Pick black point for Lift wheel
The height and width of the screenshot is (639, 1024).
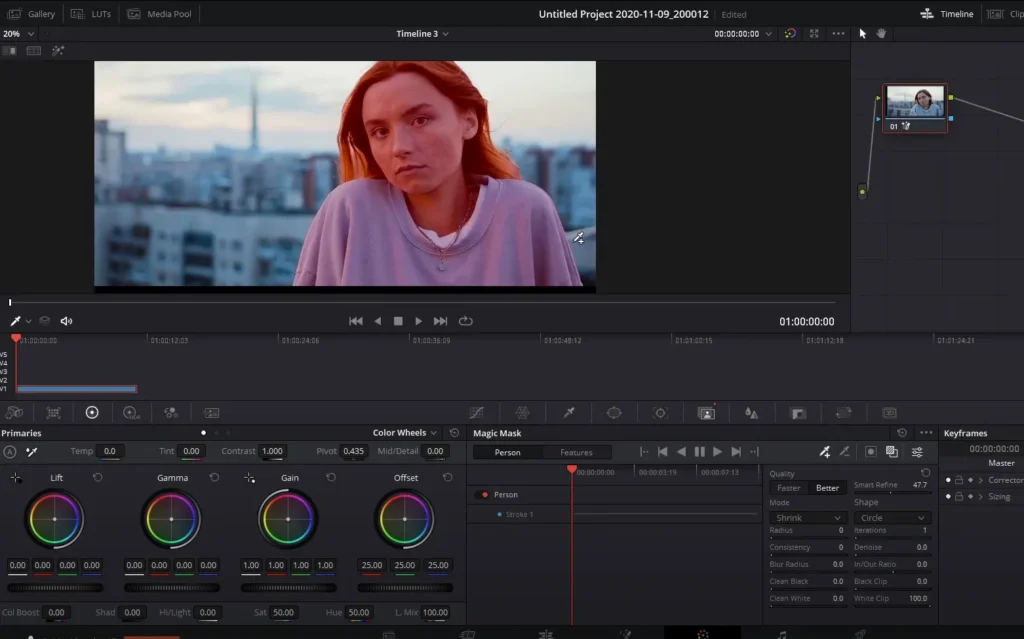(16, 478)
